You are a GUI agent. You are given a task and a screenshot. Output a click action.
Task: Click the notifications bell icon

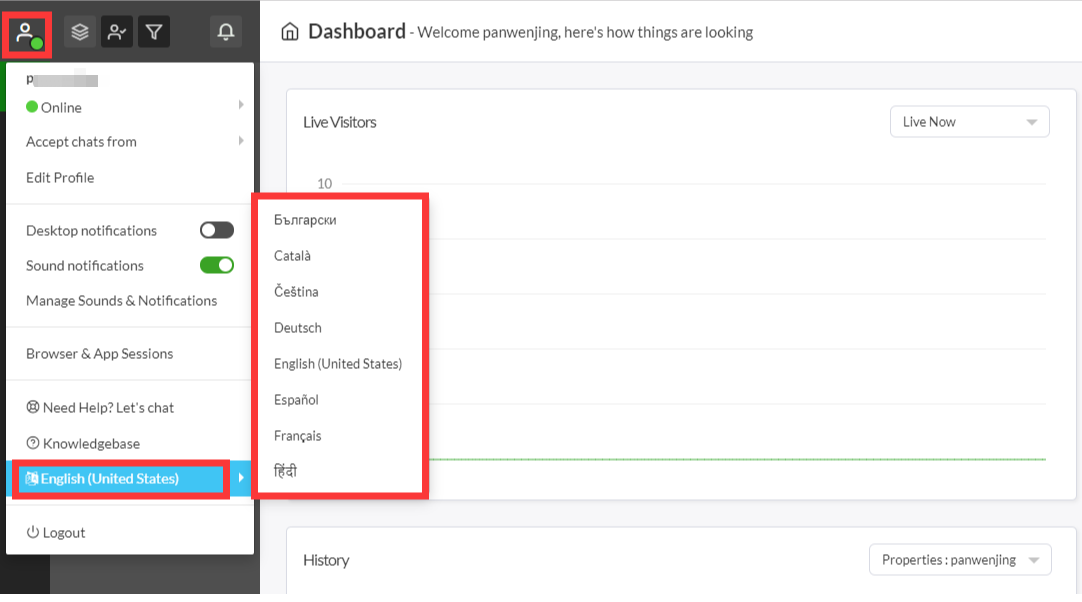pos(226,33)
